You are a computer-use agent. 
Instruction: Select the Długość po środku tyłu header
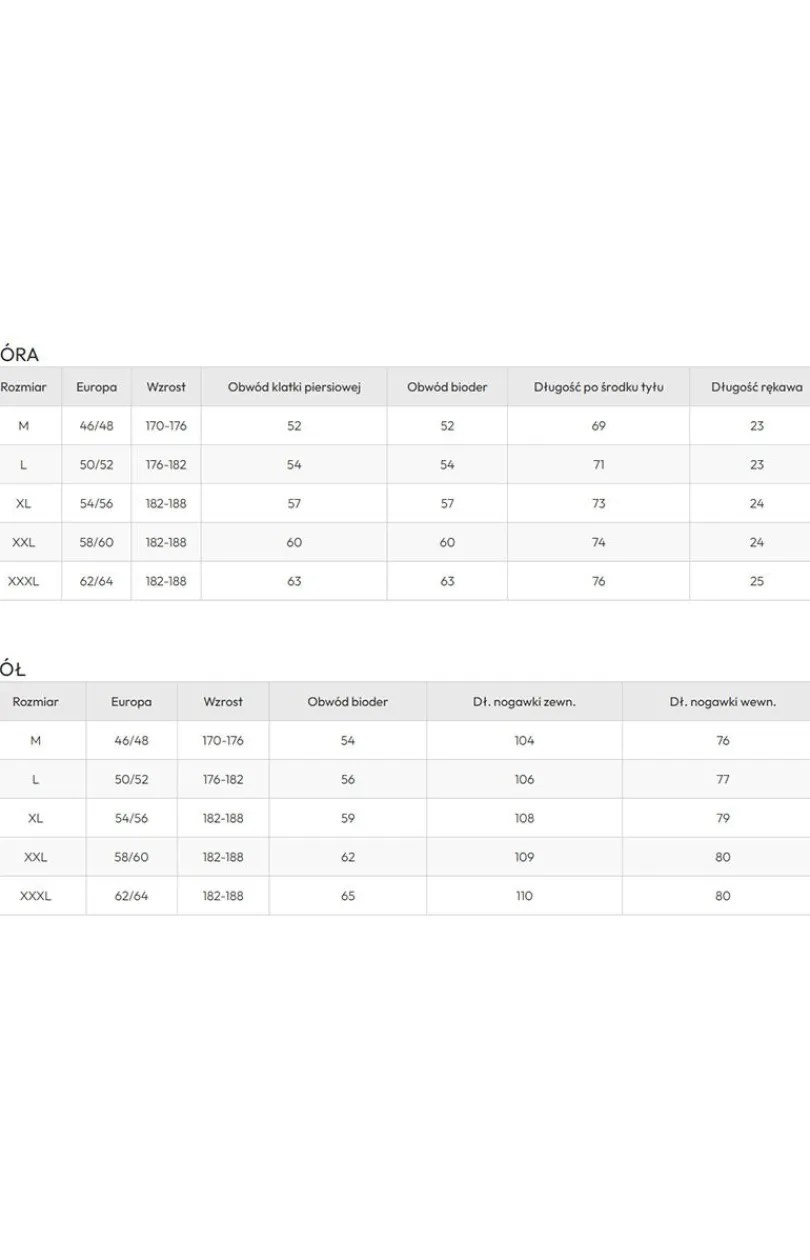[x=598, y=387]
